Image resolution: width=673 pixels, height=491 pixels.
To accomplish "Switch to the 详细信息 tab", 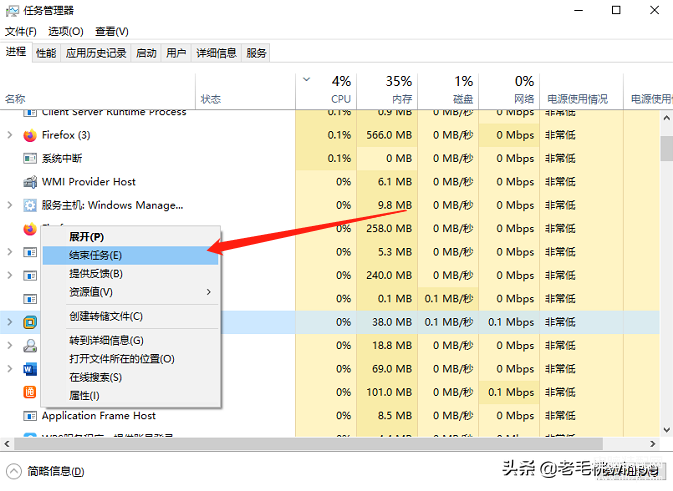I will 216,53.
